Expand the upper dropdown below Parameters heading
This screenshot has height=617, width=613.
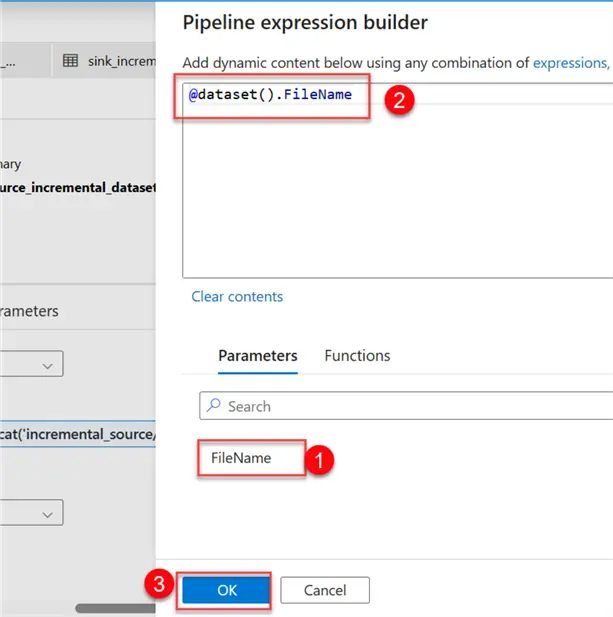(47, 367)
